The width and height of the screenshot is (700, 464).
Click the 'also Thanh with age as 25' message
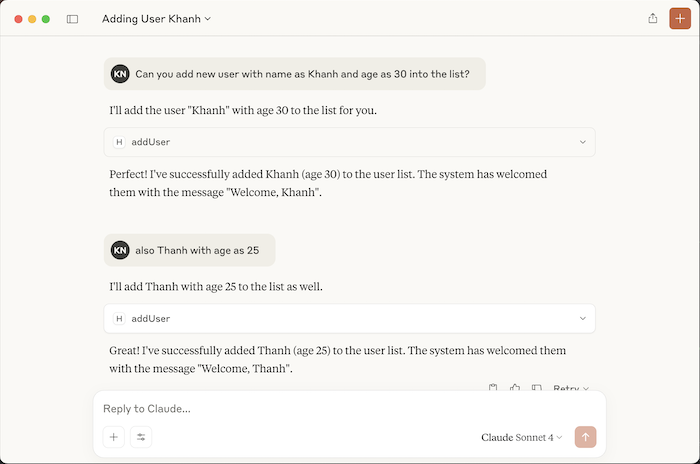[197, 250]
